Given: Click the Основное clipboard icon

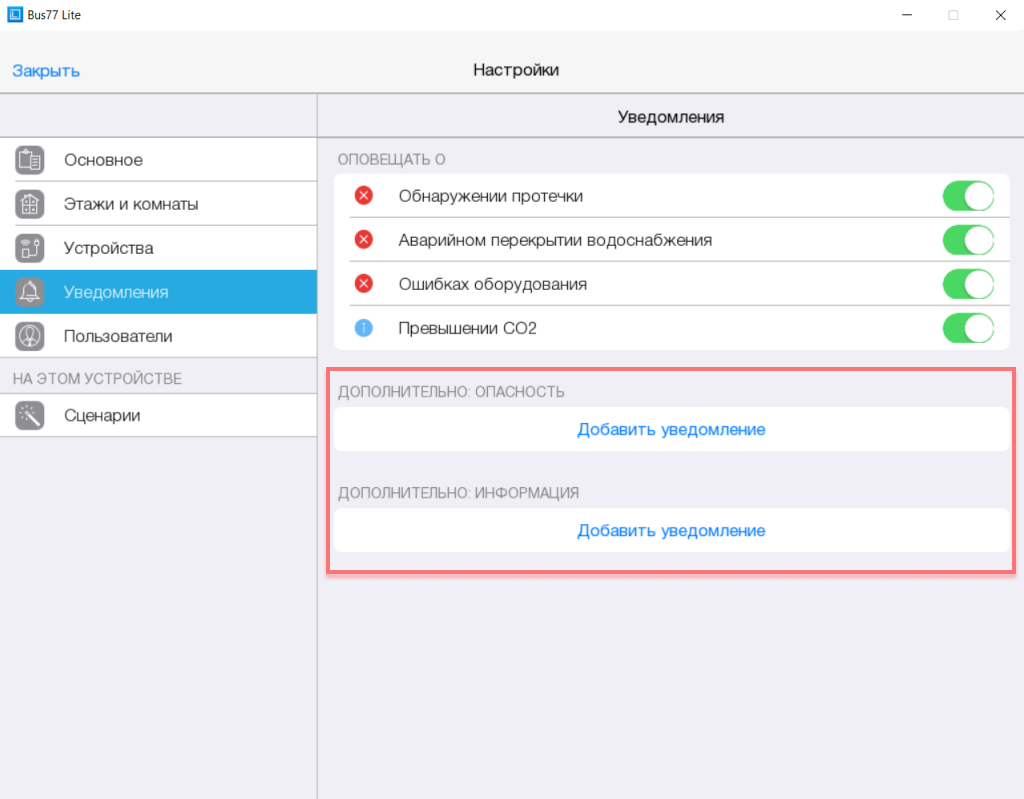Looking at the screenshot, I should click(x=30, y=160).
